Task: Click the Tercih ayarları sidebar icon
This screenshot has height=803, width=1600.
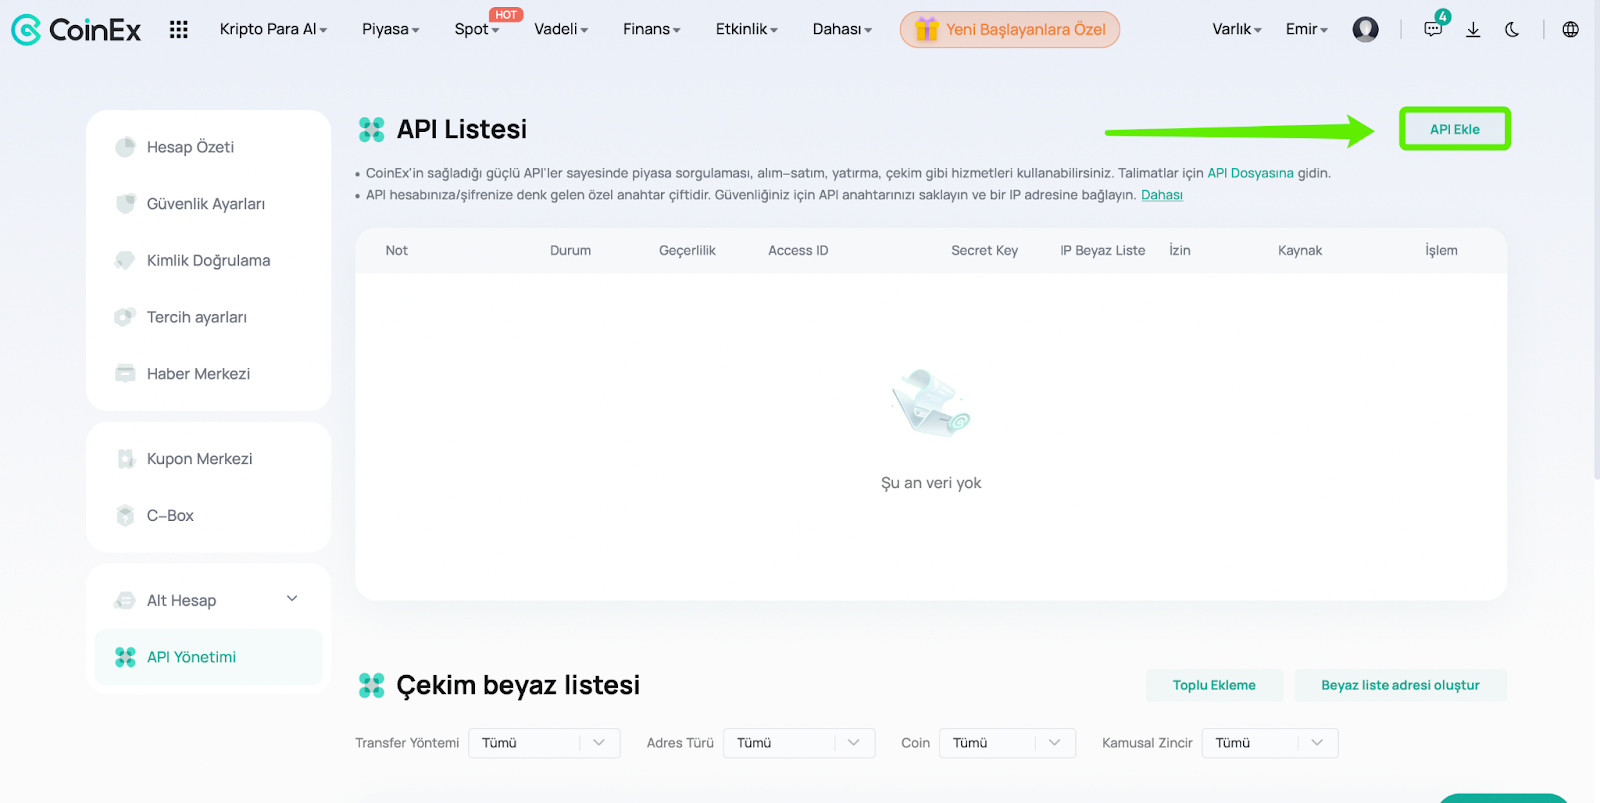Action: (x=125, y=317)
